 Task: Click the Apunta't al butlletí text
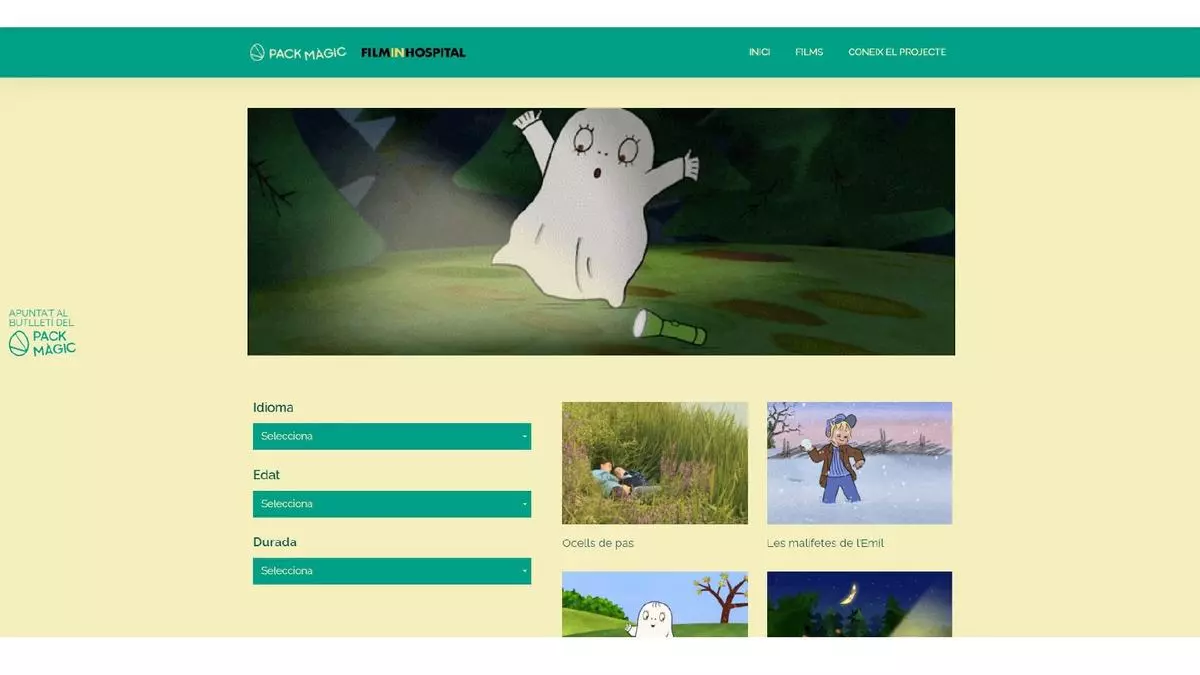(x=41, y=318)
